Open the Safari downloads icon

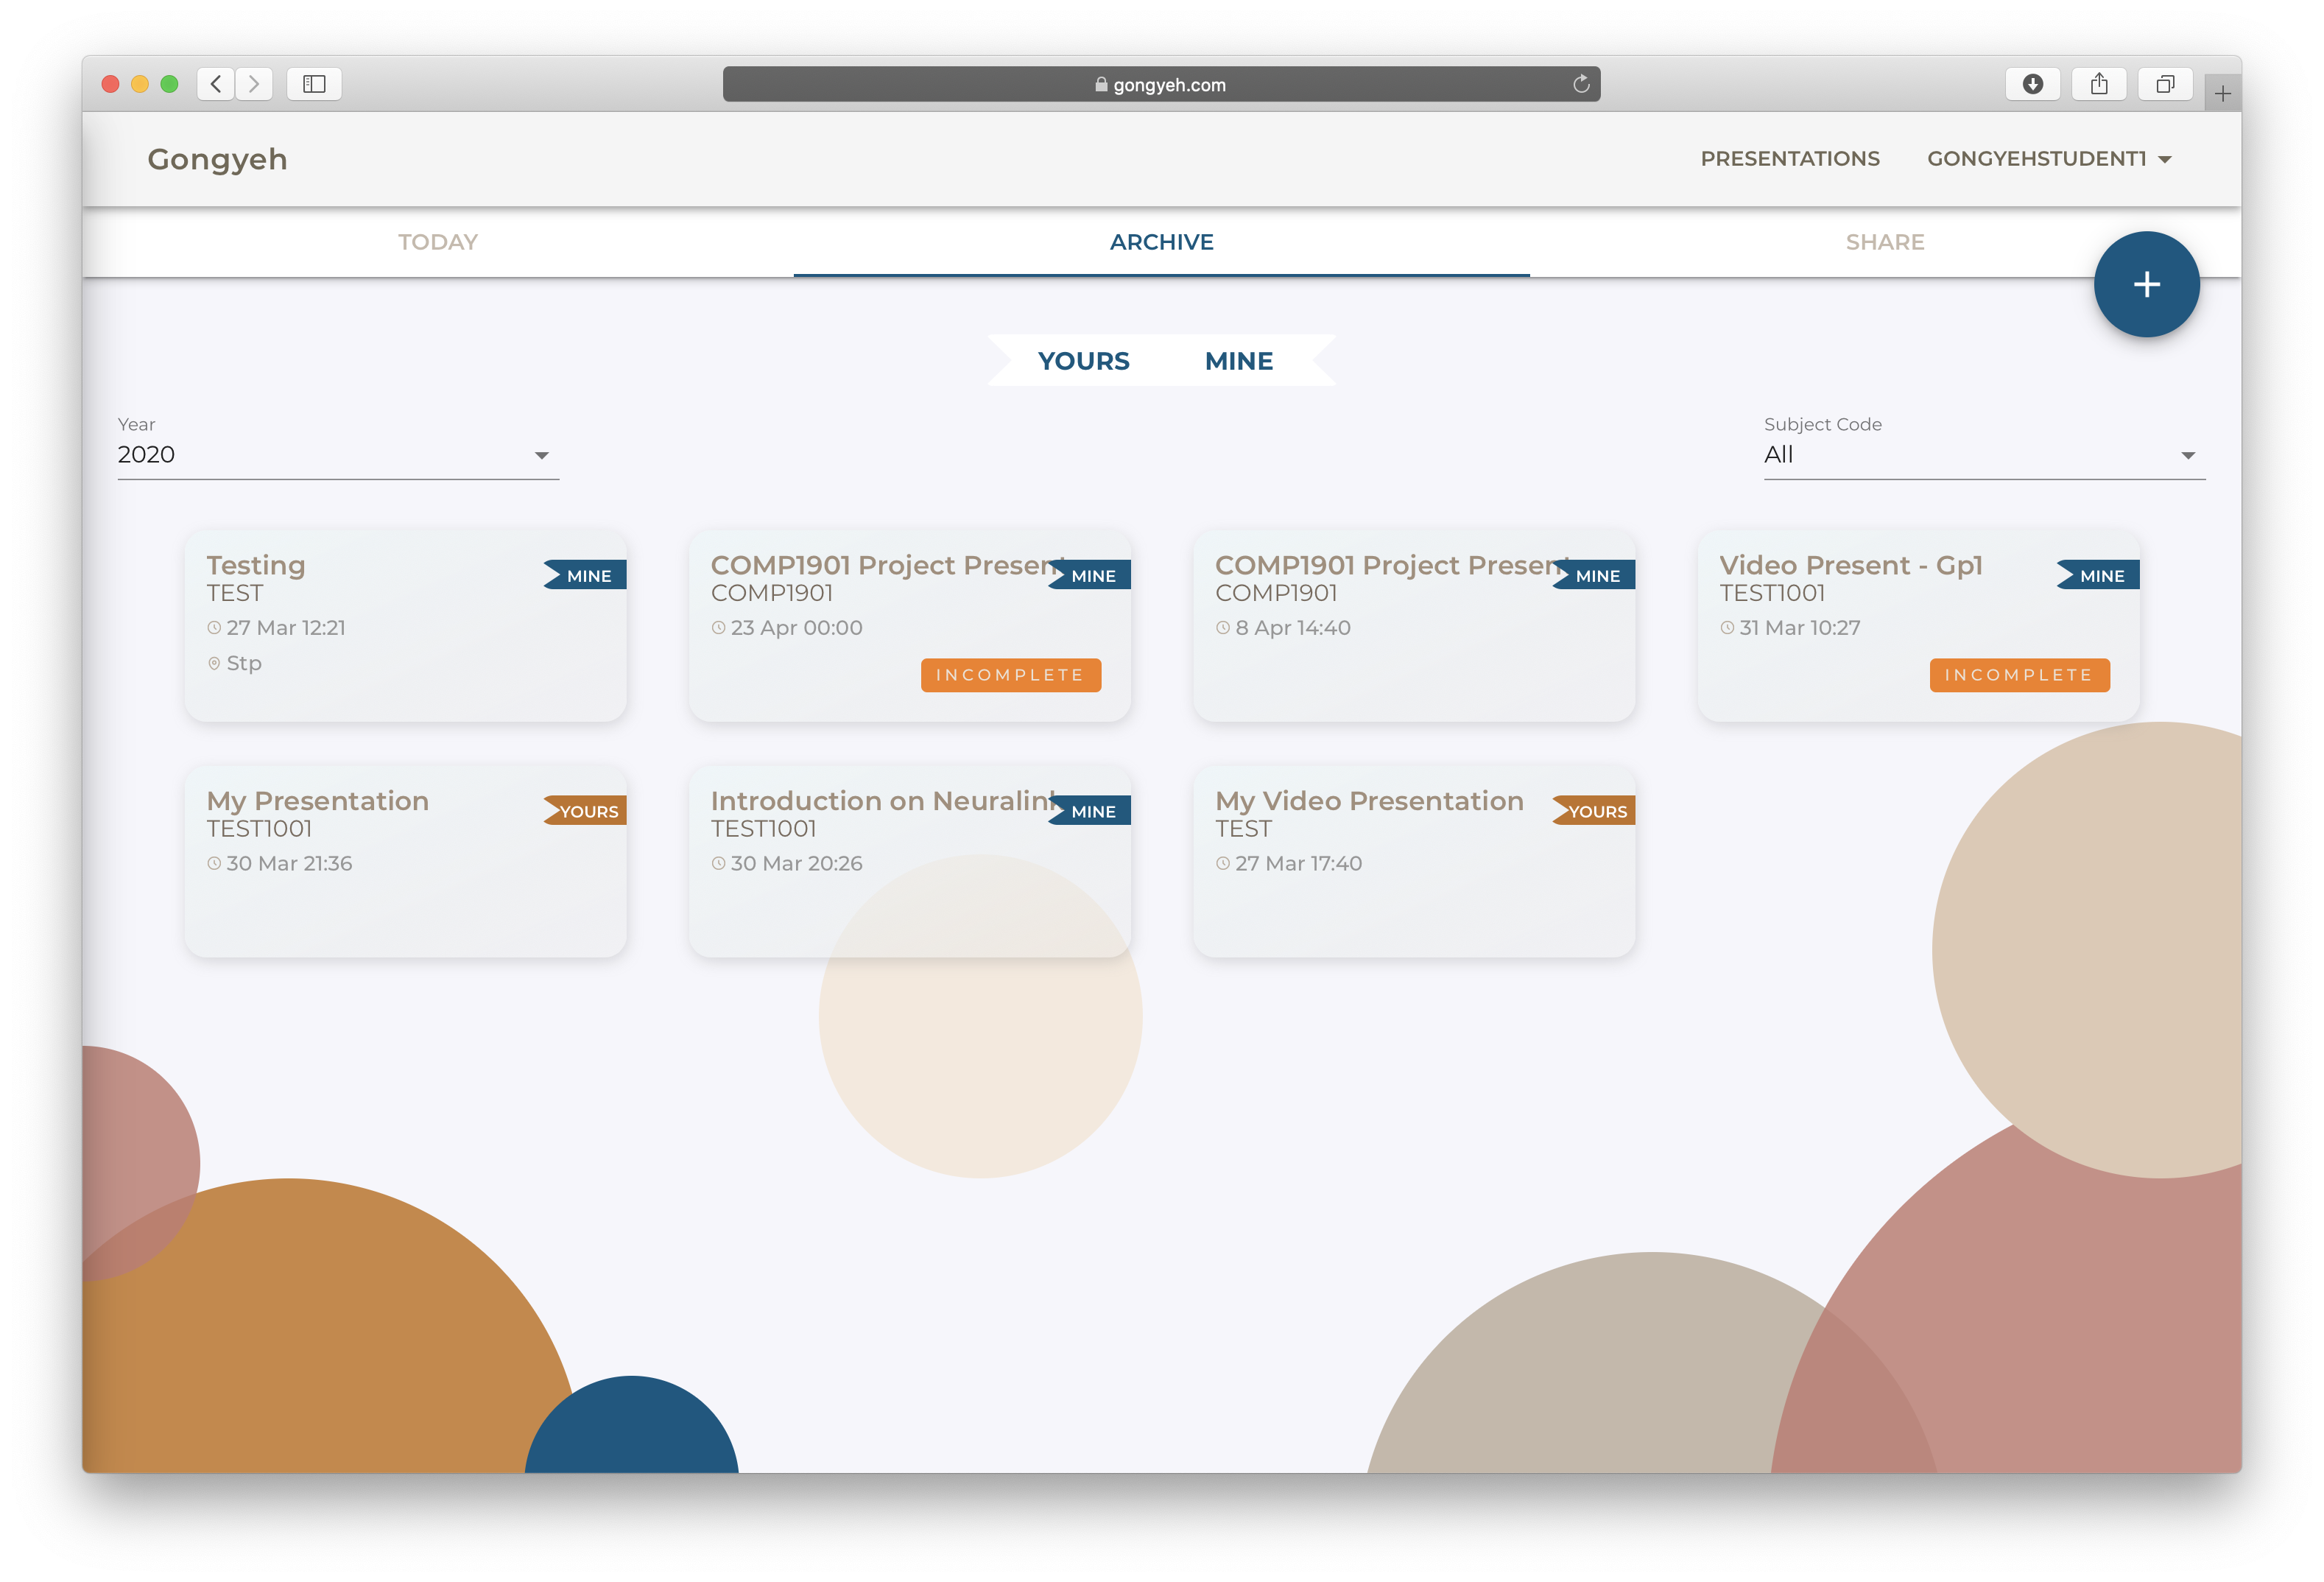pos(2032,84)
